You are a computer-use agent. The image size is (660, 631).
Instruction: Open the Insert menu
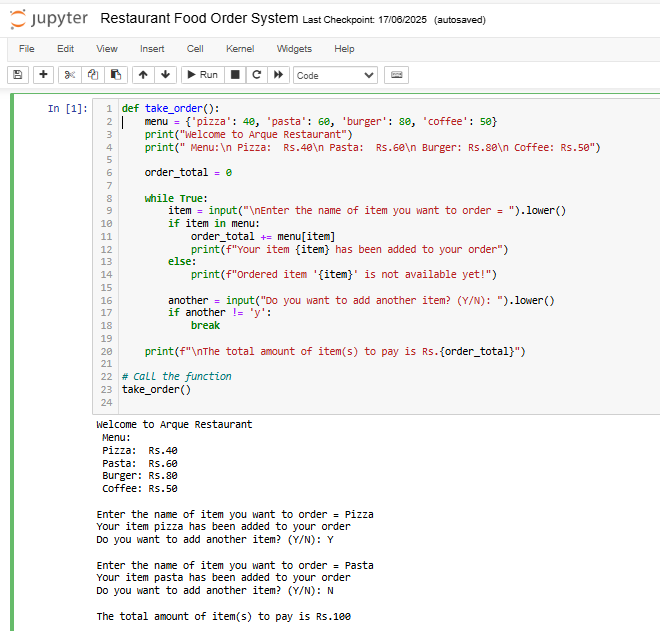coord(152,49)
